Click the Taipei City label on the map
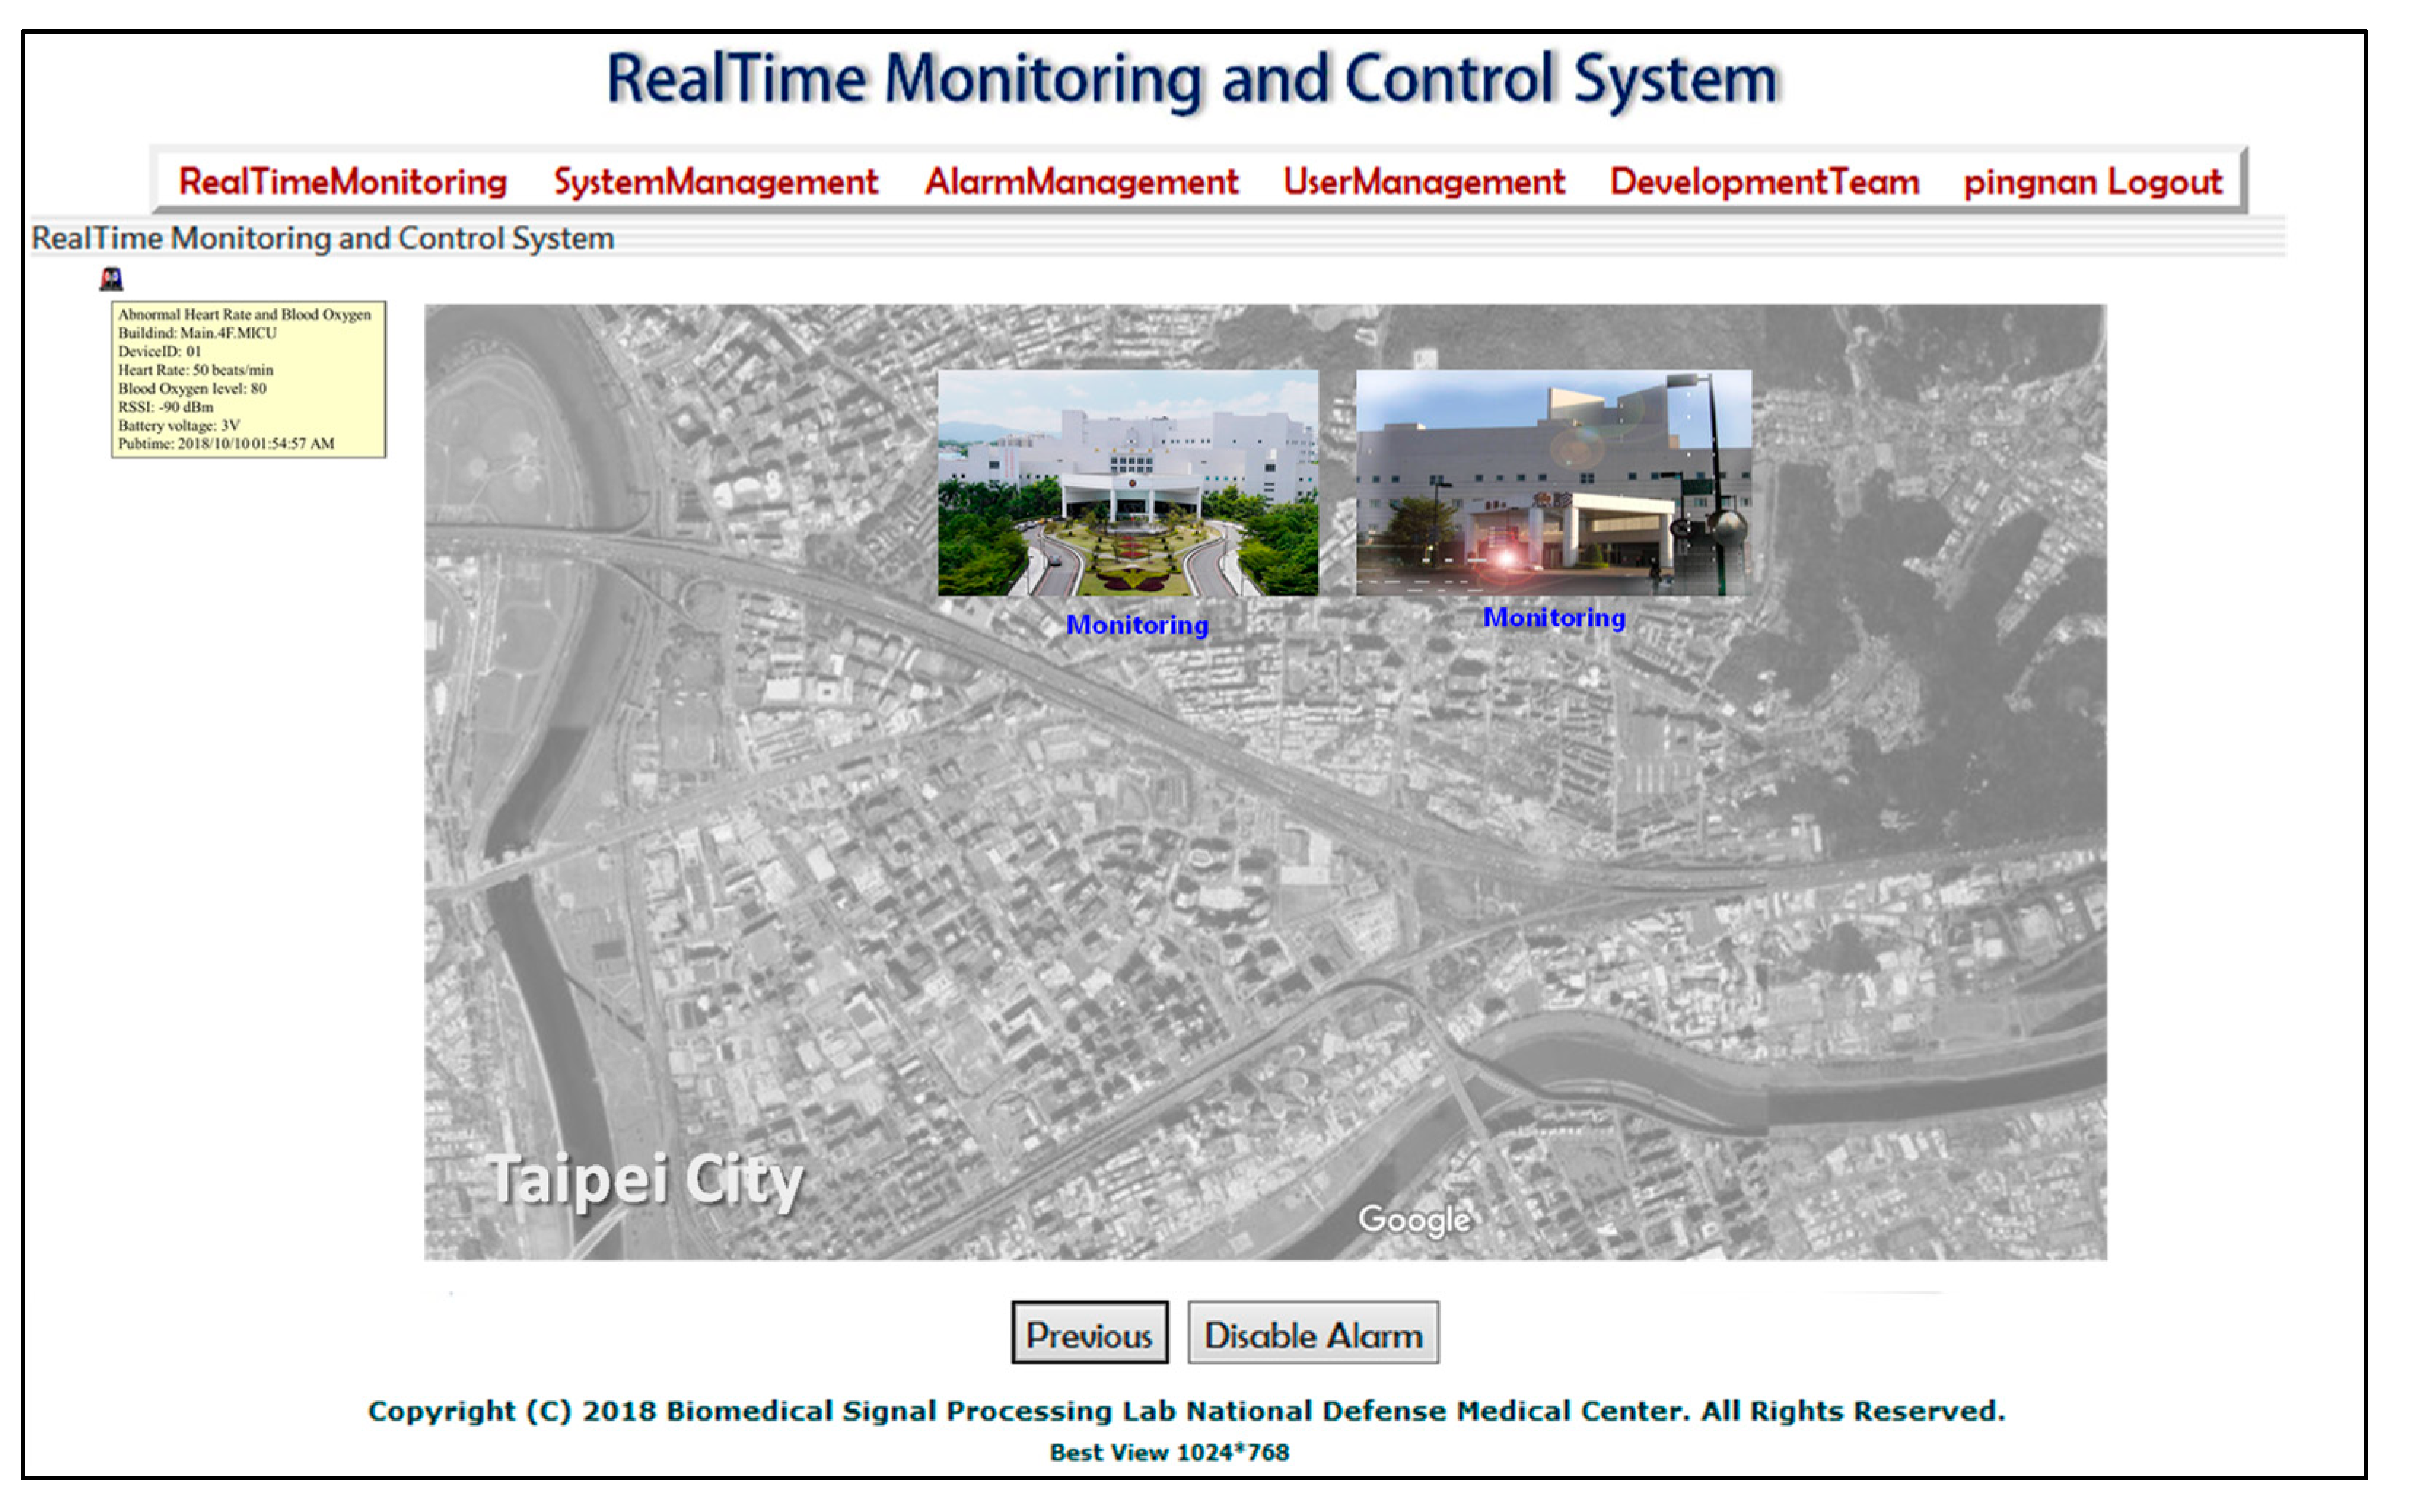Viewport: 2419px width, 1512px height. coord(645,1180)
